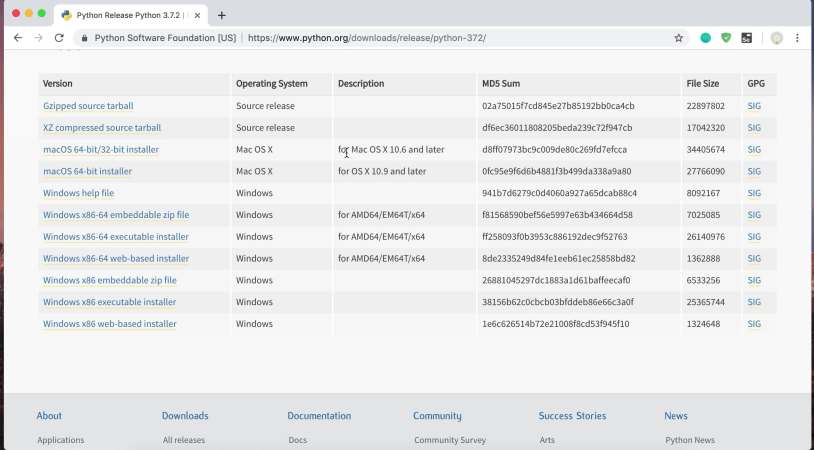Open SIG for Windows x86 executable installer
This screenshot has width=814, height=450.
pos(754,302)
